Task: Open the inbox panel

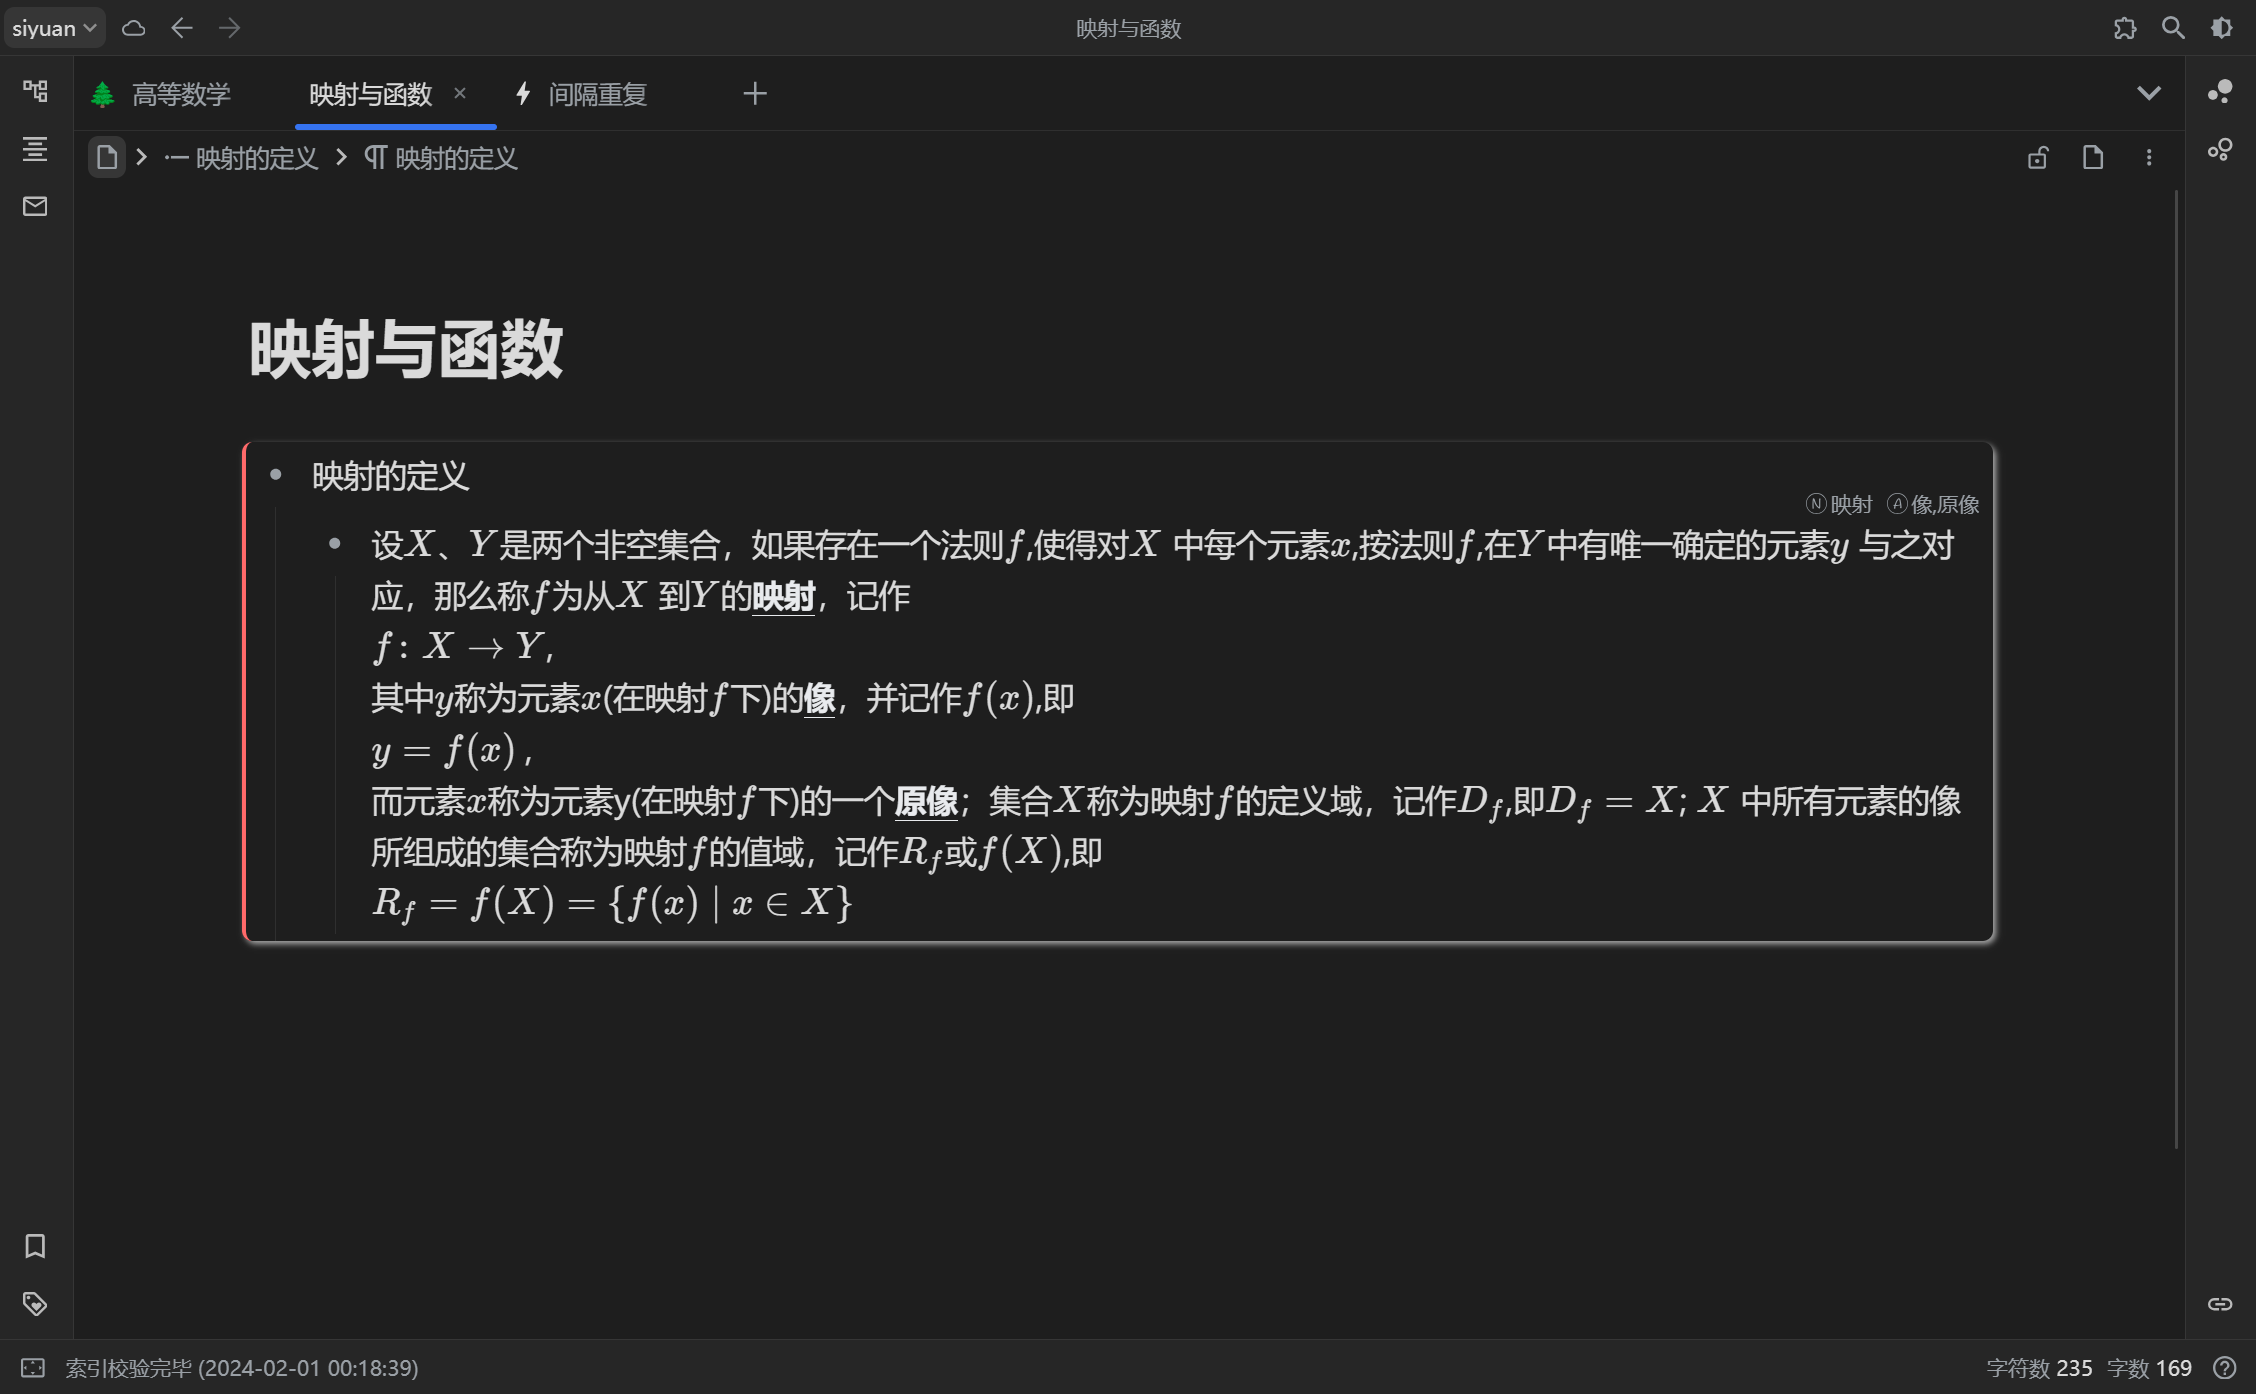Action: (35, 206)
